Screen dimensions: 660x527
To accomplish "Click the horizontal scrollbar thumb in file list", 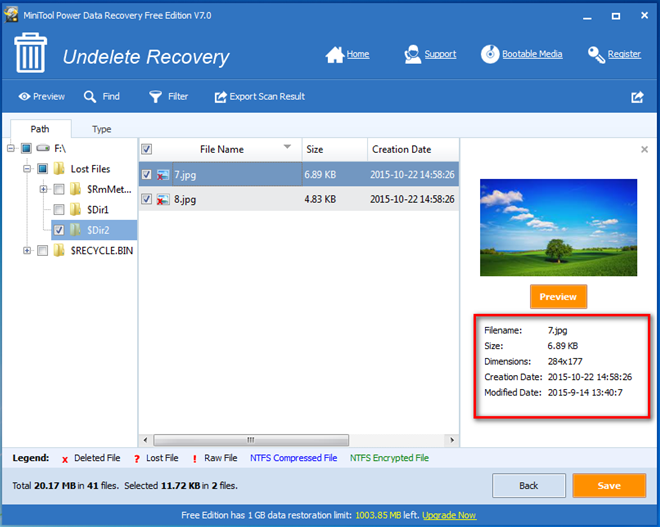I will click(x=251, y=440).
